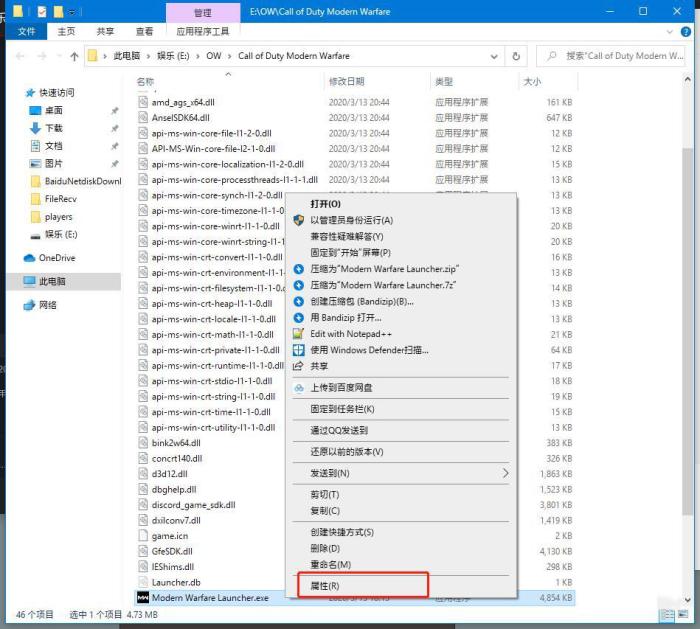Click the game.icn file icon
The height and width of the screenshot is (629, 700).
pyautogui.click(x=143, y=536)
